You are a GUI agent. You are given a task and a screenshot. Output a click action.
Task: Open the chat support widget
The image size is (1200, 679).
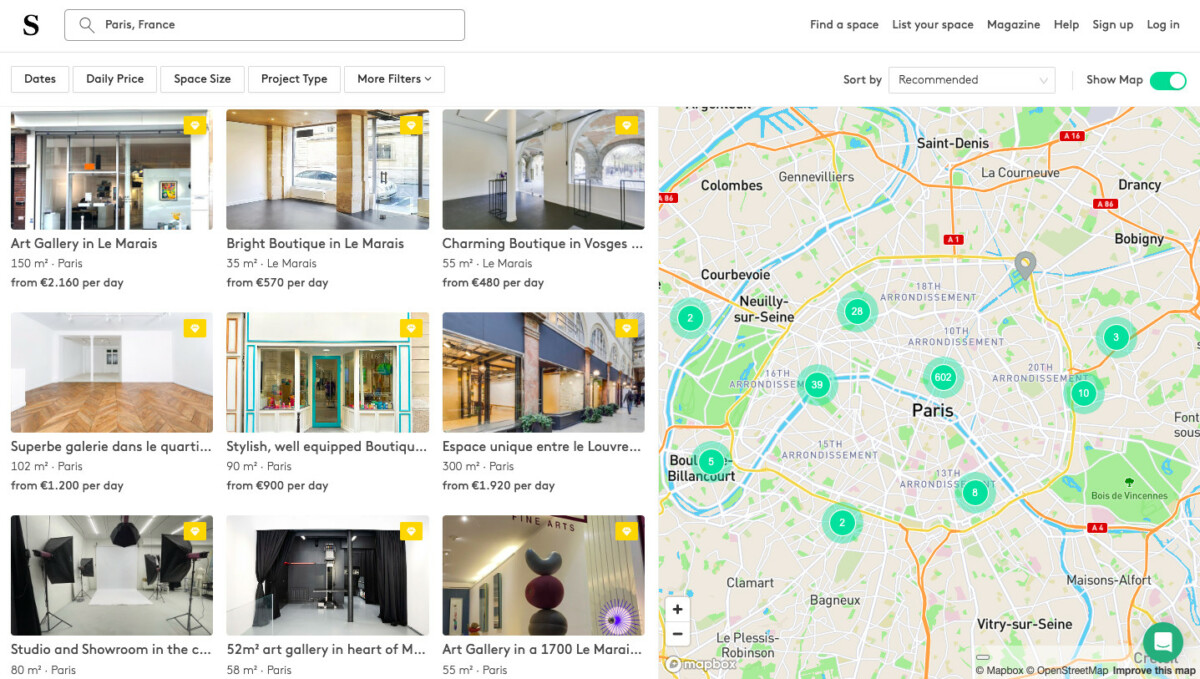[x=1162, y=641]
